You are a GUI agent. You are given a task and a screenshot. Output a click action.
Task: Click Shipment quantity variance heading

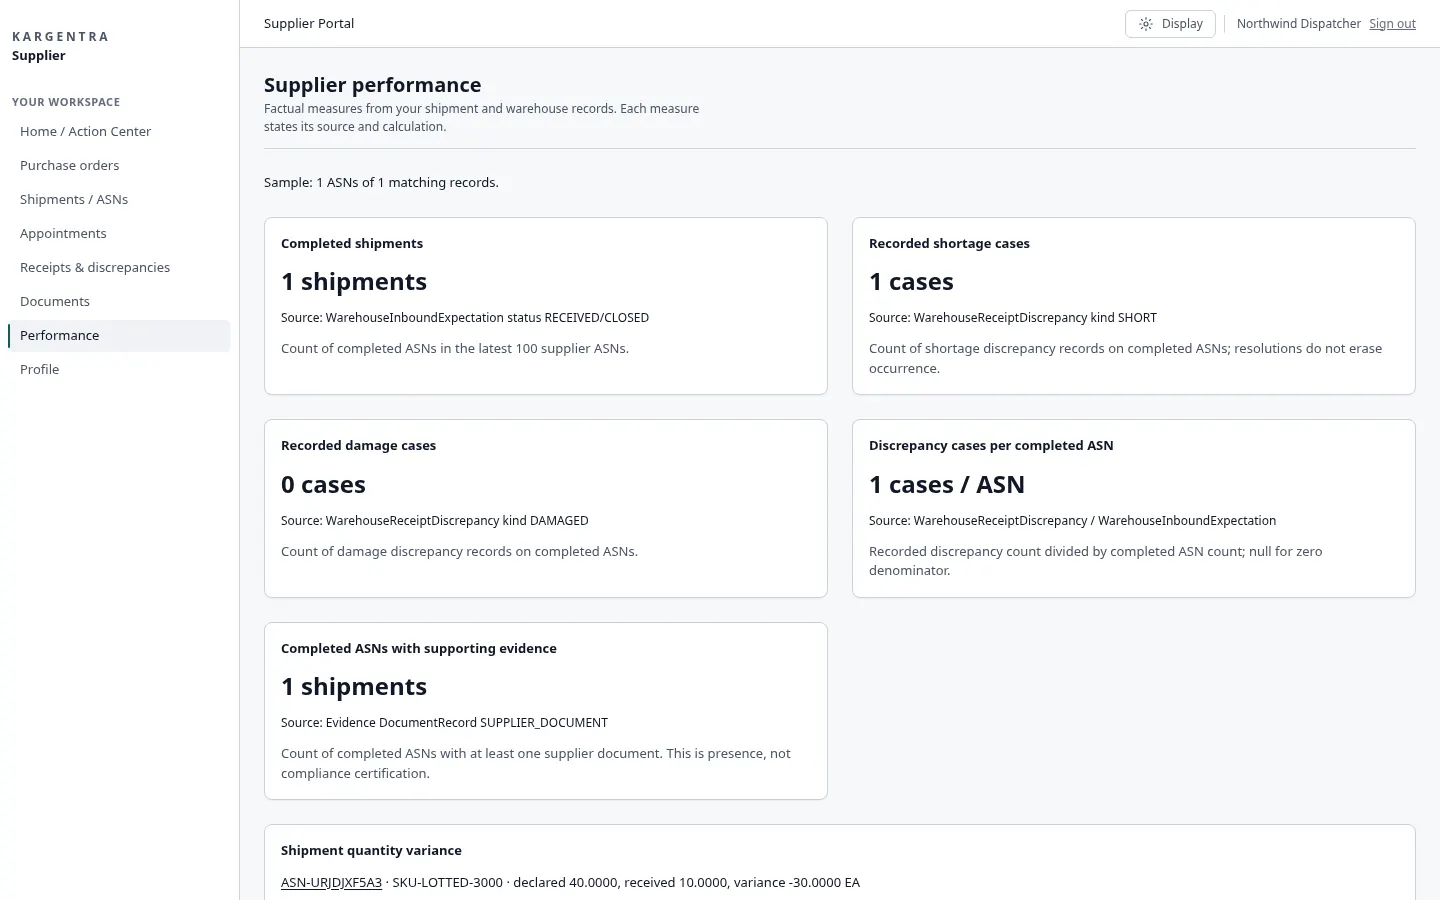point(371,850)
